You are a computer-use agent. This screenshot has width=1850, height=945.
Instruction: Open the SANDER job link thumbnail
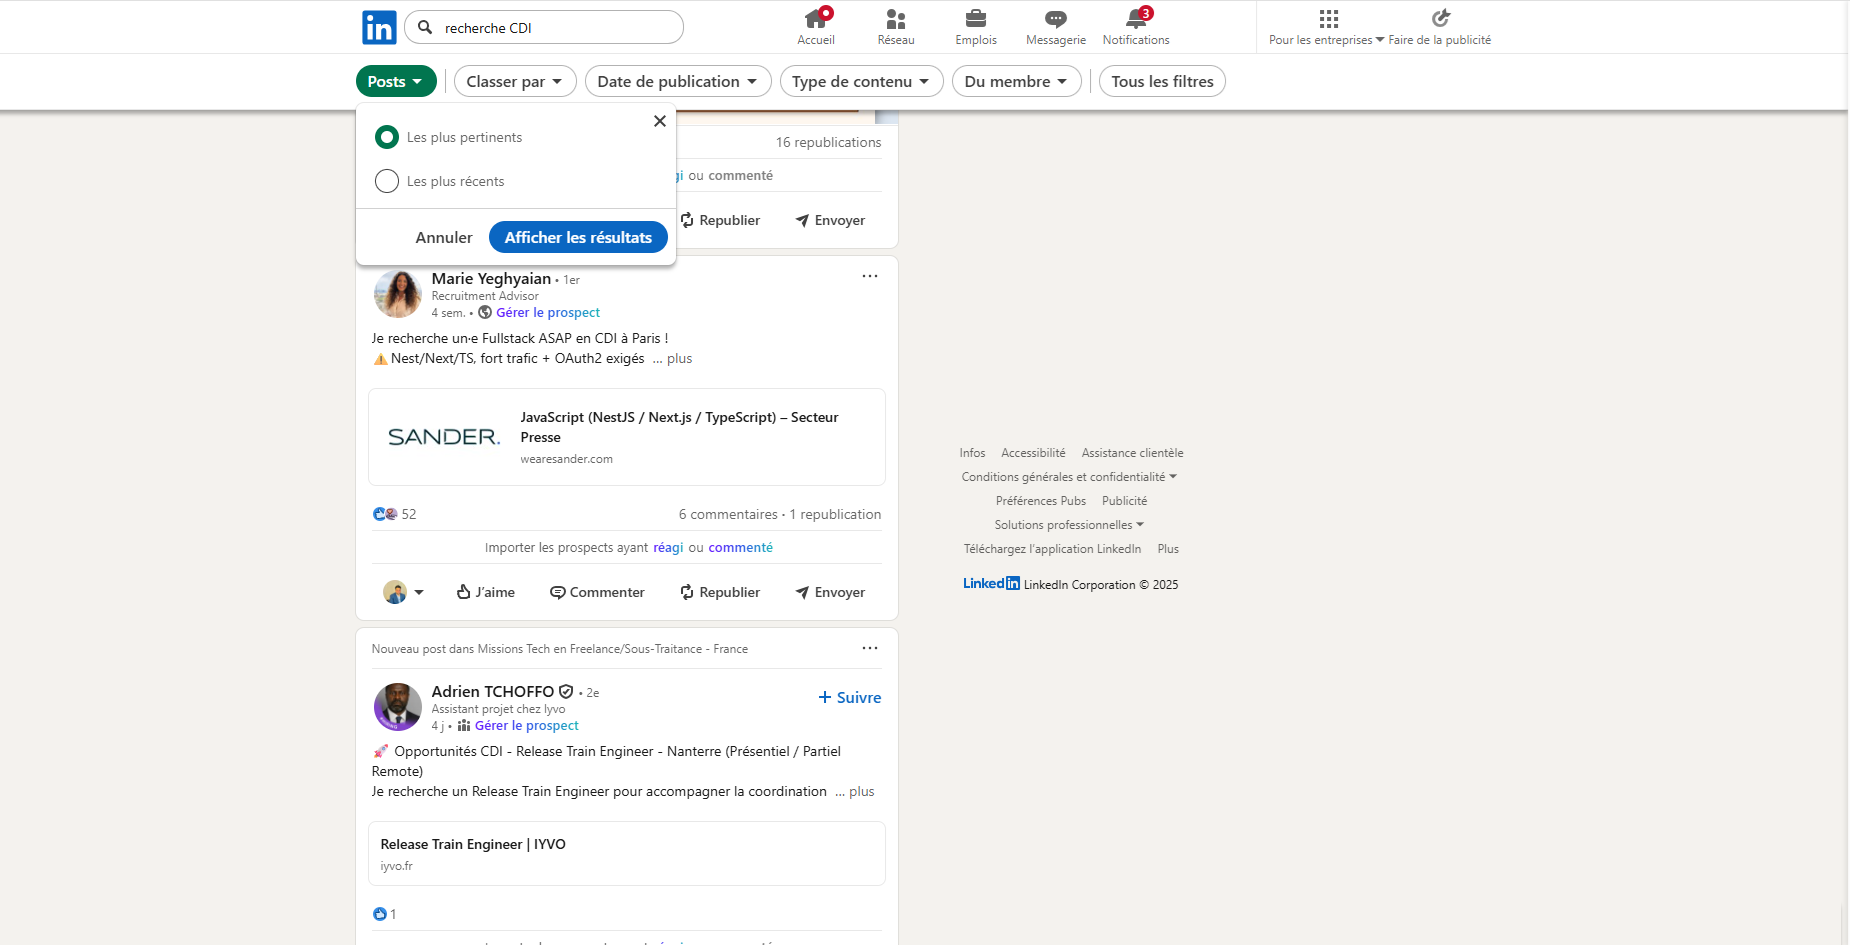tap(444, 437)
